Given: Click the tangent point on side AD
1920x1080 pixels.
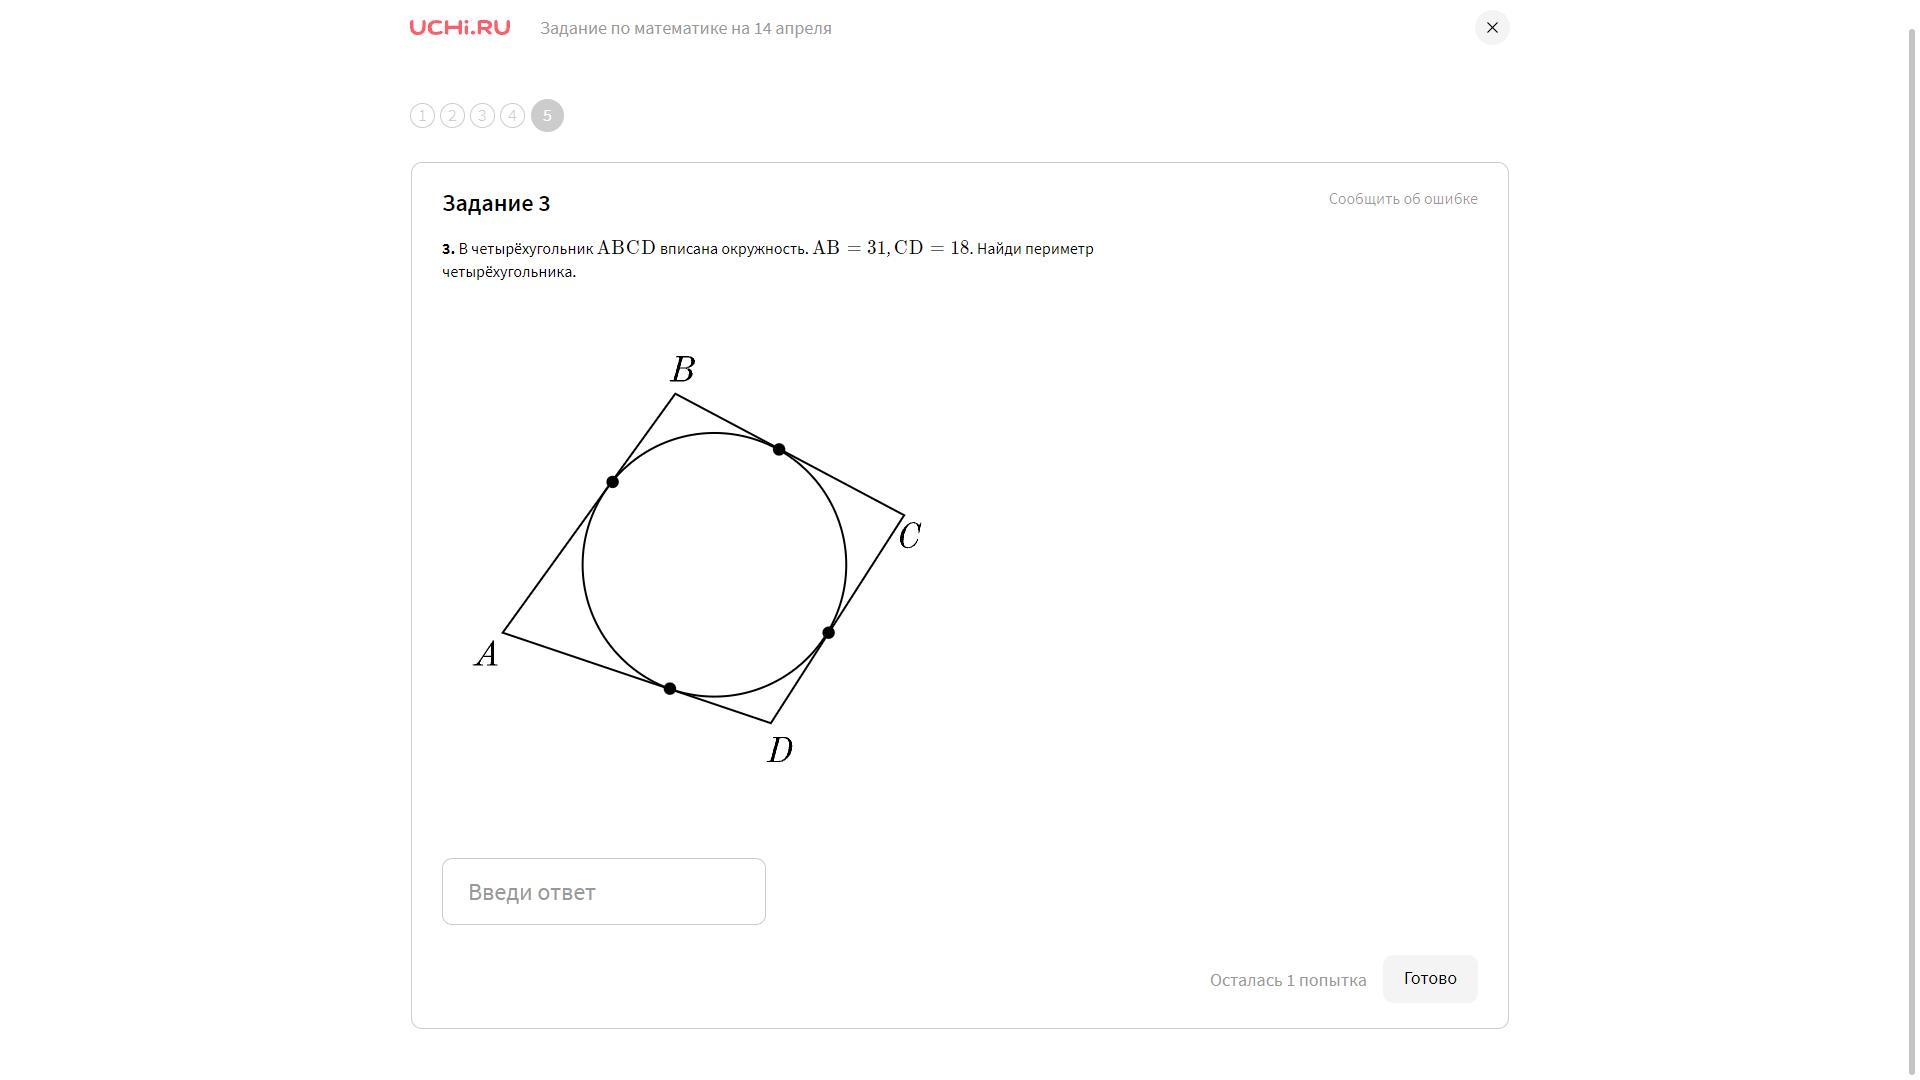Looking at the screenshot, I should click(x=670, y=689).
